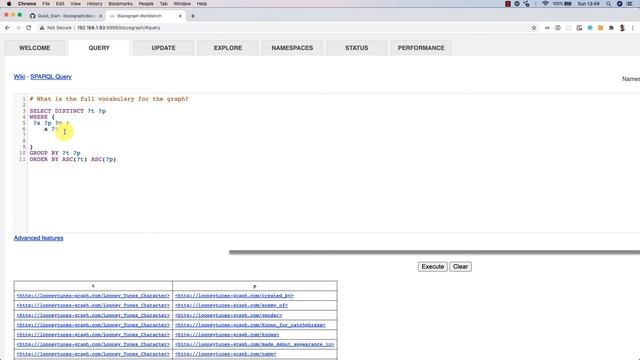Open the People menu
Screen dimensions: 640x360
click(x=146, y=4)
